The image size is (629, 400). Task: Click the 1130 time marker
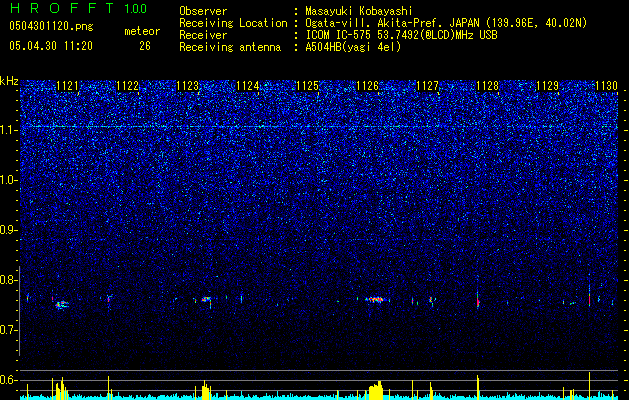607,86
